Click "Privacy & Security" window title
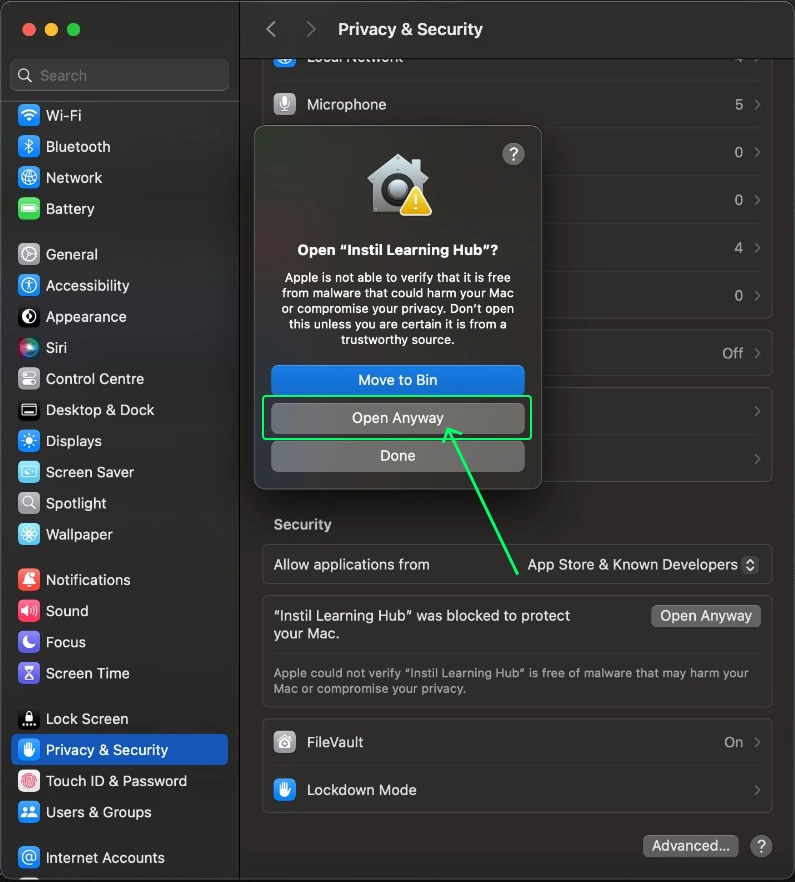 point(410,29)
